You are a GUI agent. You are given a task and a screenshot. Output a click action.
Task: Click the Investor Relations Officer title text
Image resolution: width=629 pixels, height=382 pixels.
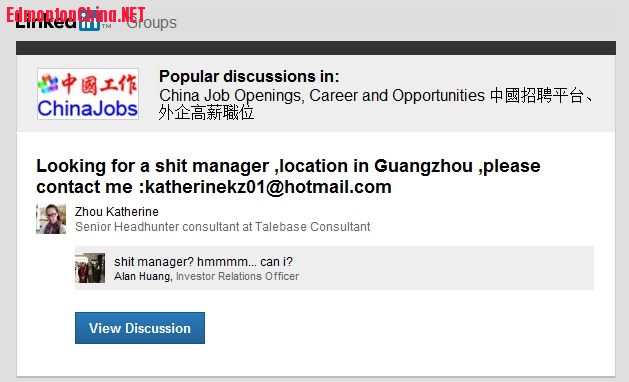tap(237, 276)
